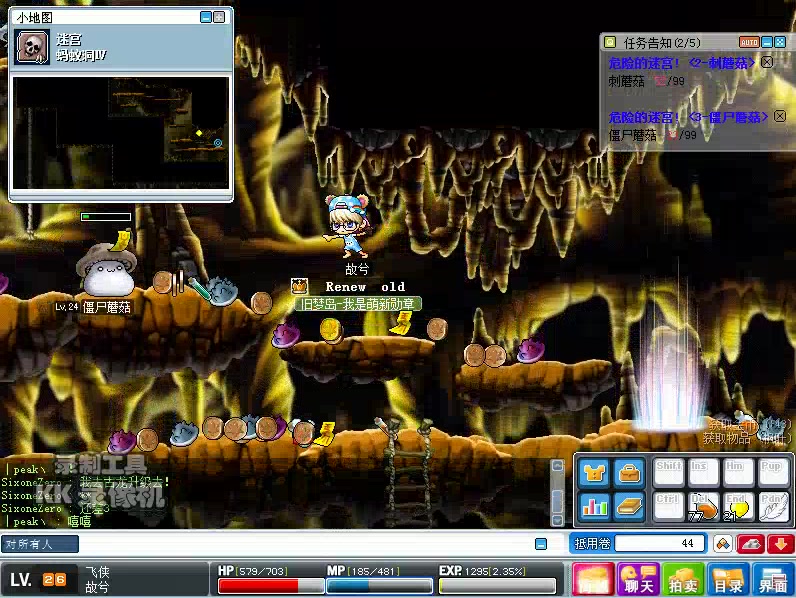Maximize the 小地图 minimap window

click(219, 18)
